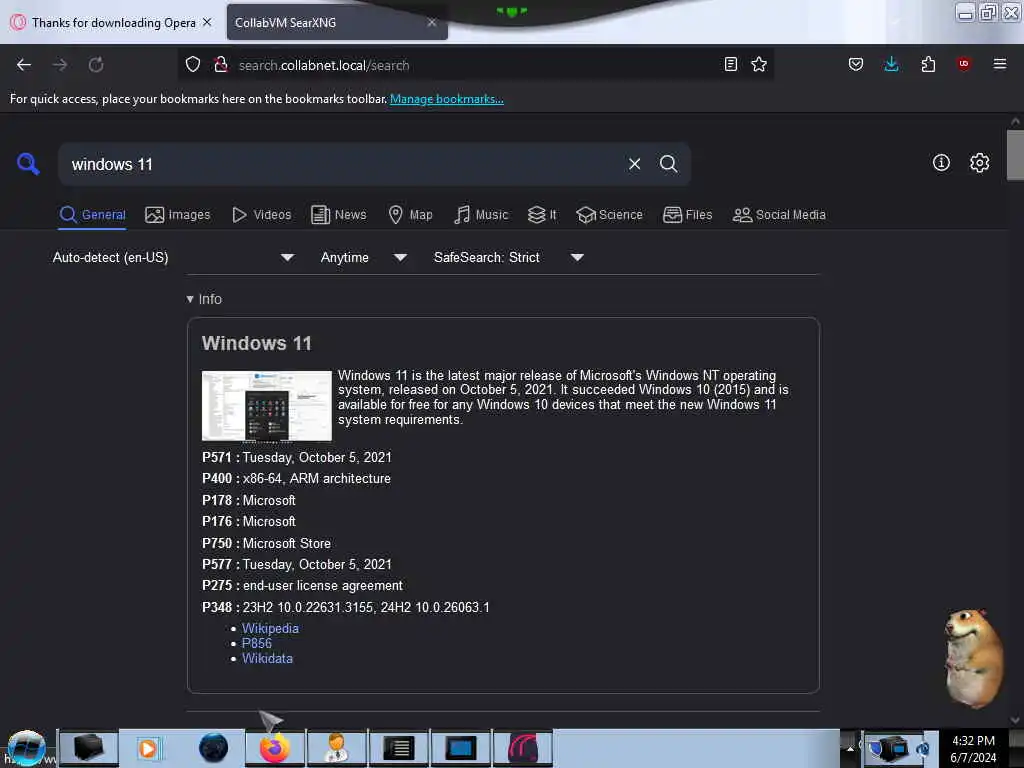Viewport: 1024px width, 768px height.
Task: Open the Firefox hamburger menu
Action: (x=1000, y=64)
